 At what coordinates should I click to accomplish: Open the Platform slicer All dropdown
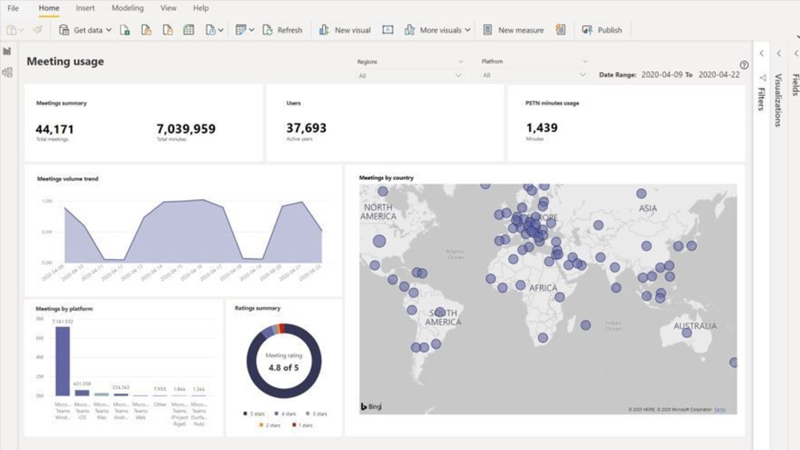[534, 75]
